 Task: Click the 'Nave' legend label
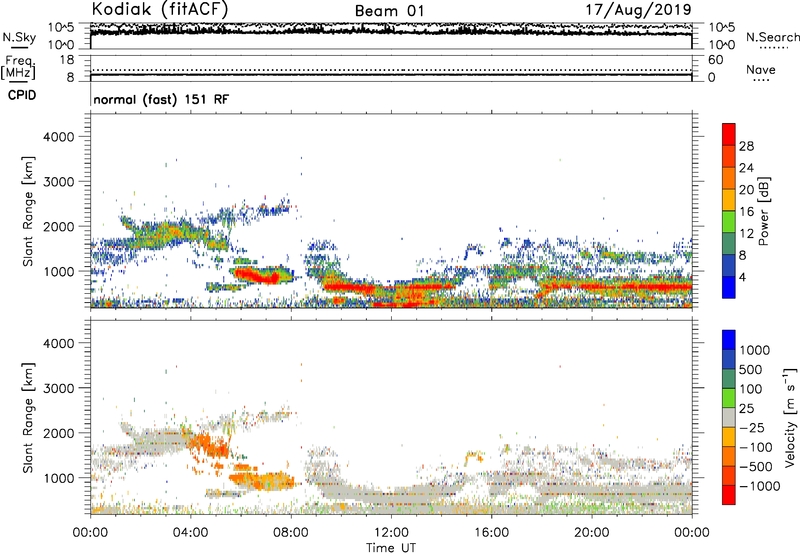tap(761, 69)
